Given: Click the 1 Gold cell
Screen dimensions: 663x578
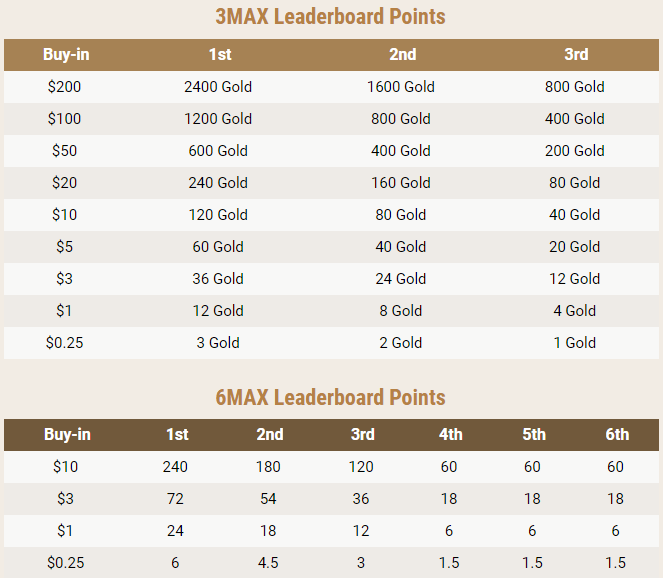Looking at the screenshot, I should click(x=575, y=343).
